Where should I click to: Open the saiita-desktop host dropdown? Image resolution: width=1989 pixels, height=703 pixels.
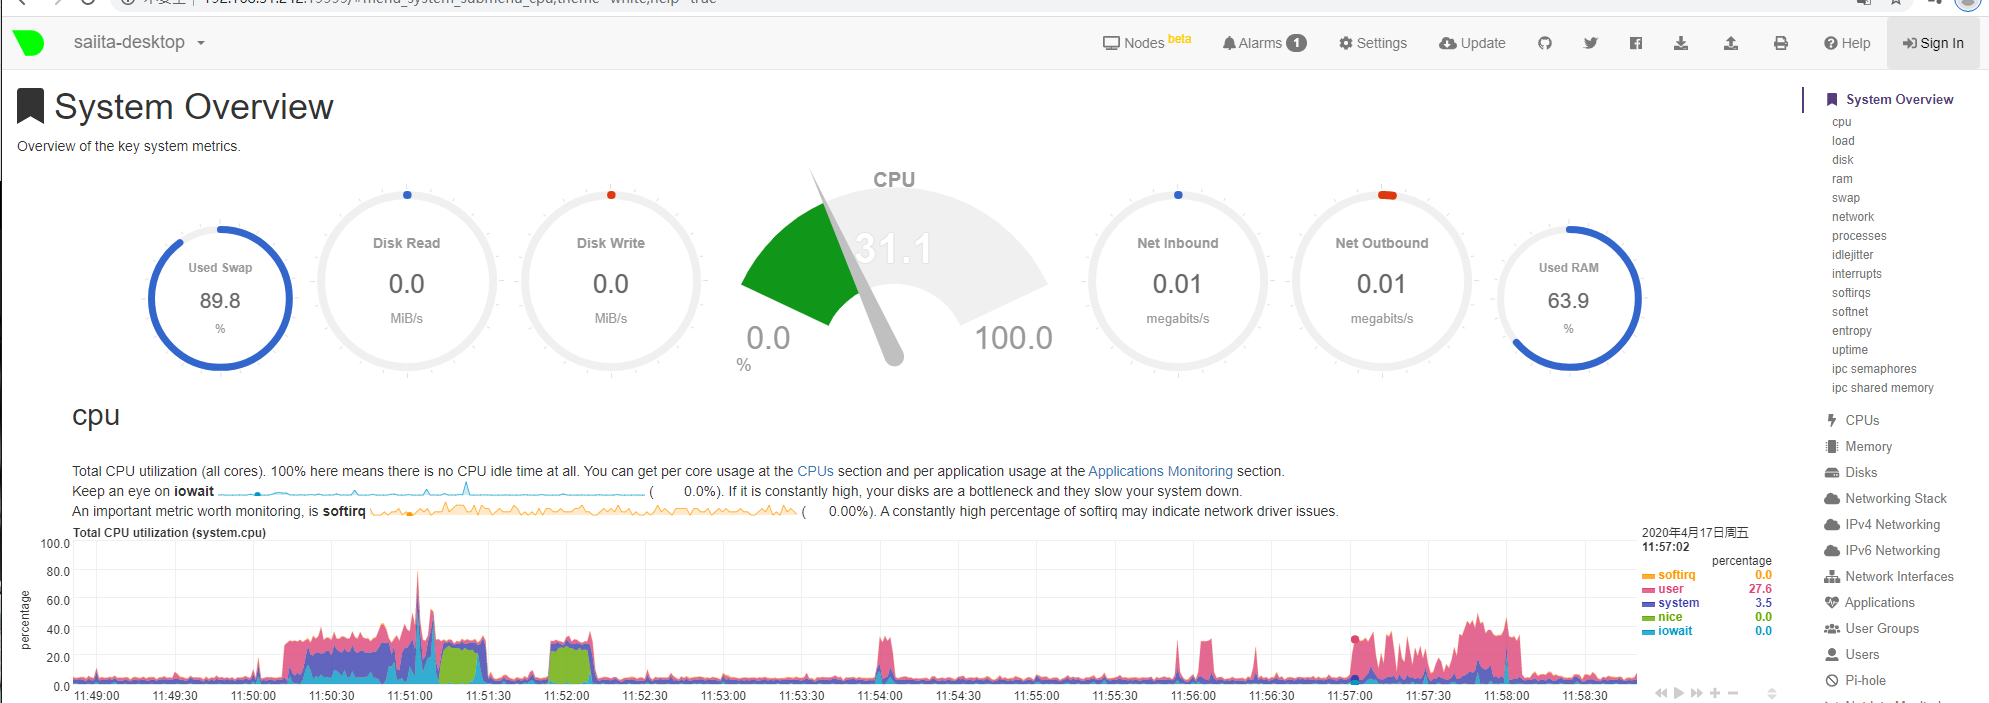tap(138, 43)
